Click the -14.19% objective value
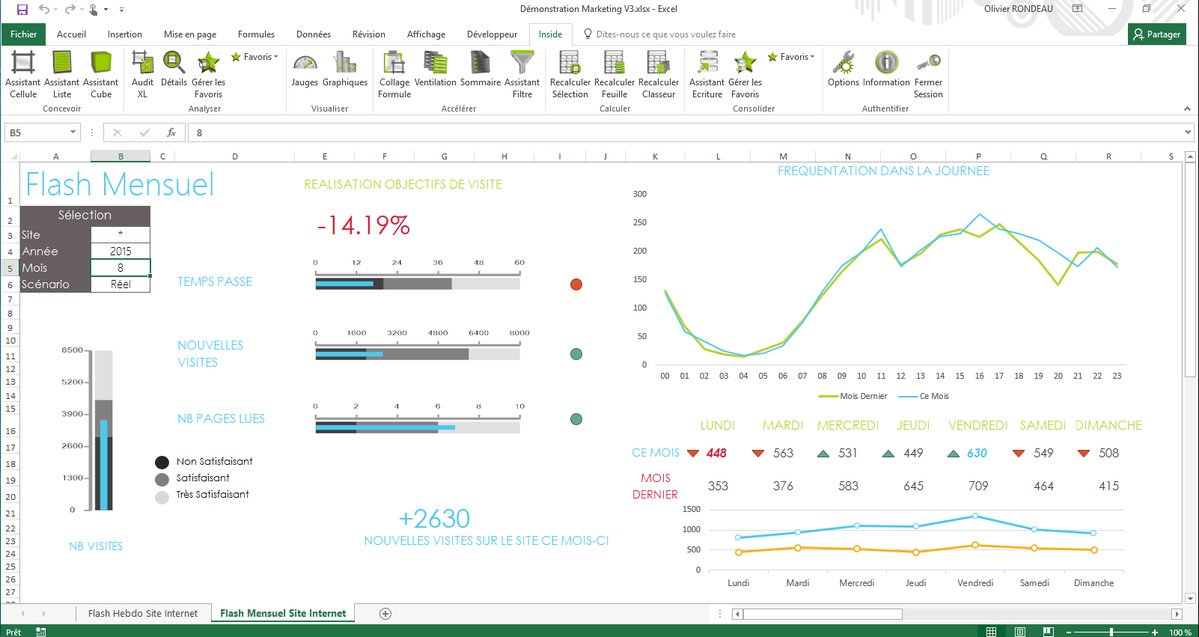Viewport: 1199px width, 637px height. pos(363,226)
